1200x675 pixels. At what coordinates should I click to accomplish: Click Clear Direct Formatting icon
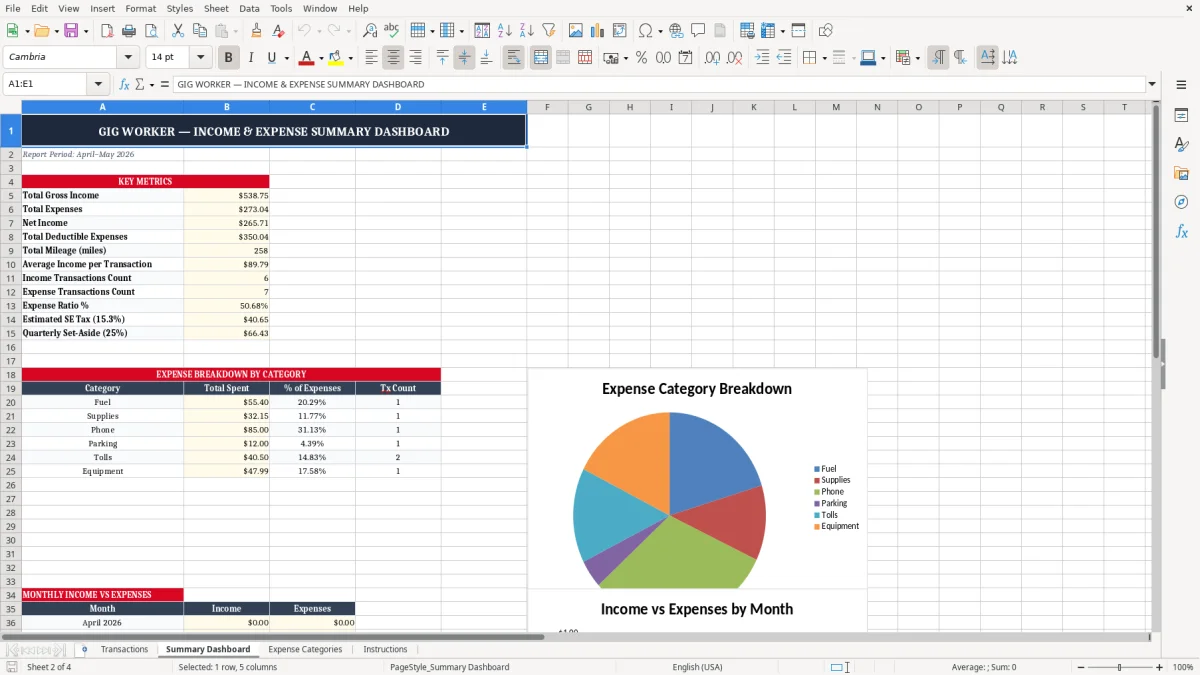(x=279, y=31)
